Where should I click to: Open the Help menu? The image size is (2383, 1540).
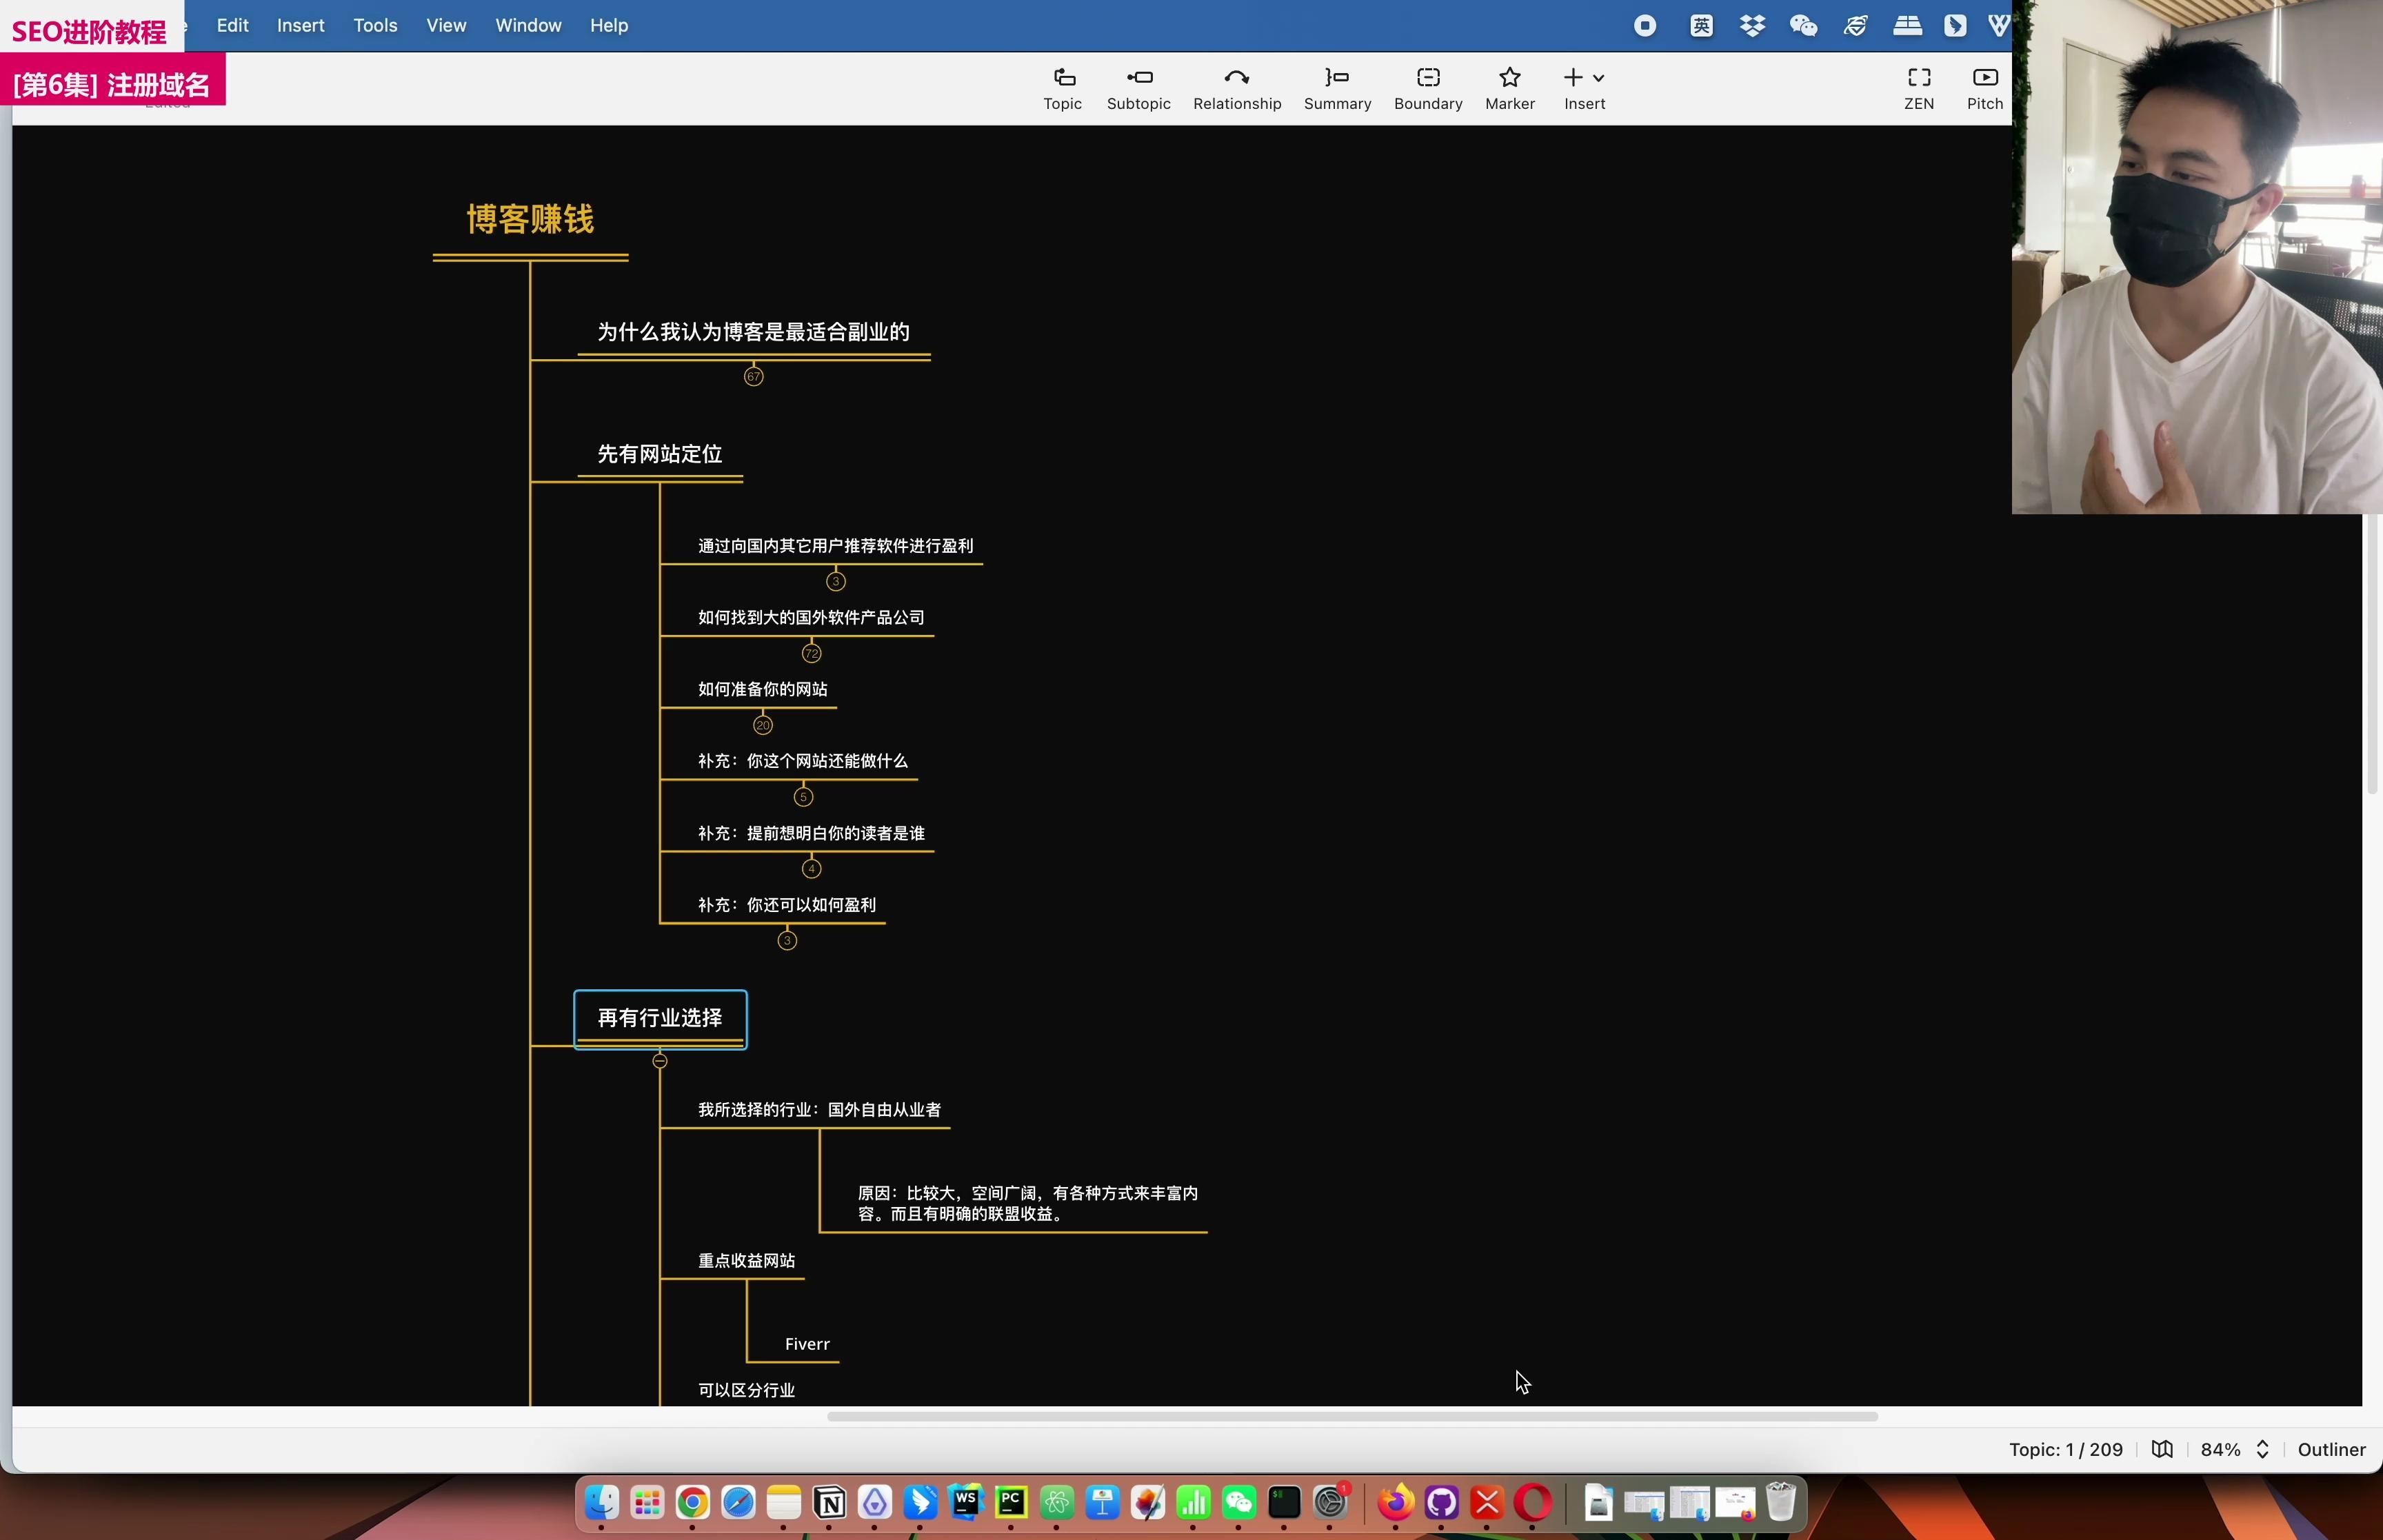[x=608, y=26]
